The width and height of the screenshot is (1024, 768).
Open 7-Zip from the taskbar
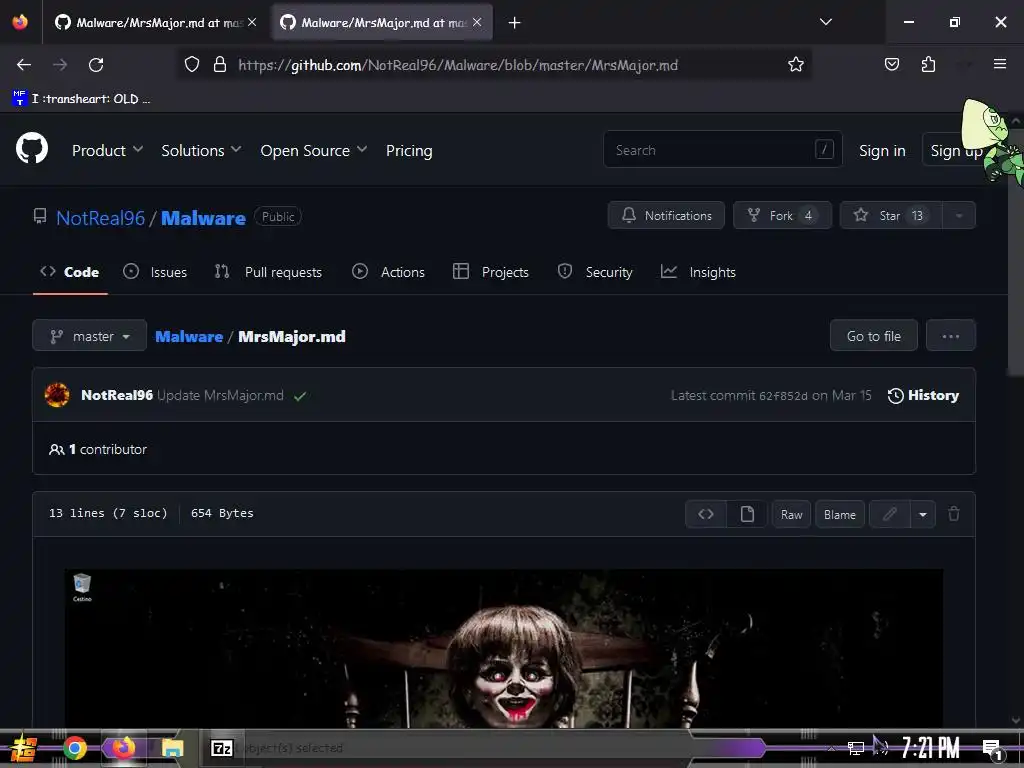pyautogui.click(x=221, y=748)
